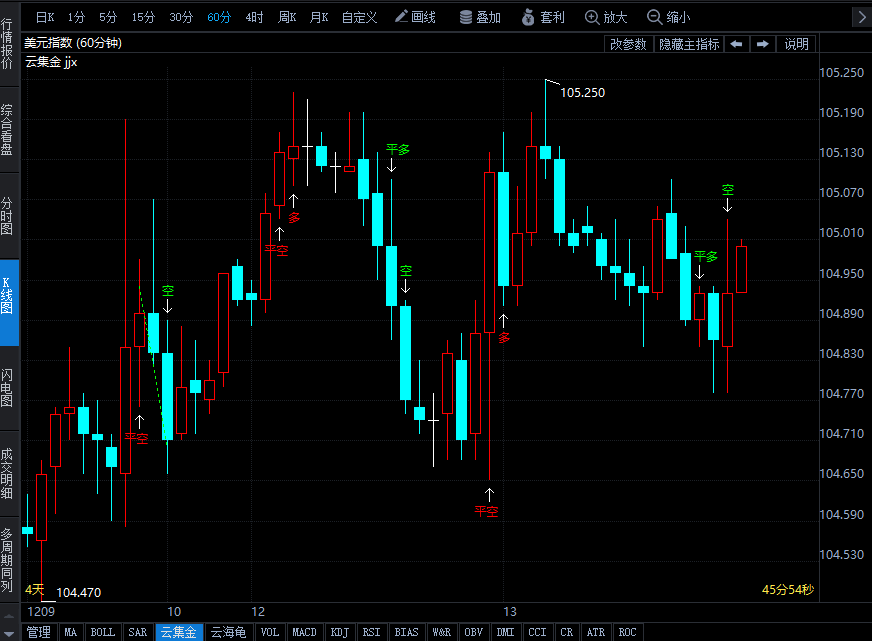Open 多周期同列 sidebar panel
Screen dimensions: 872x641
[7, 560]
